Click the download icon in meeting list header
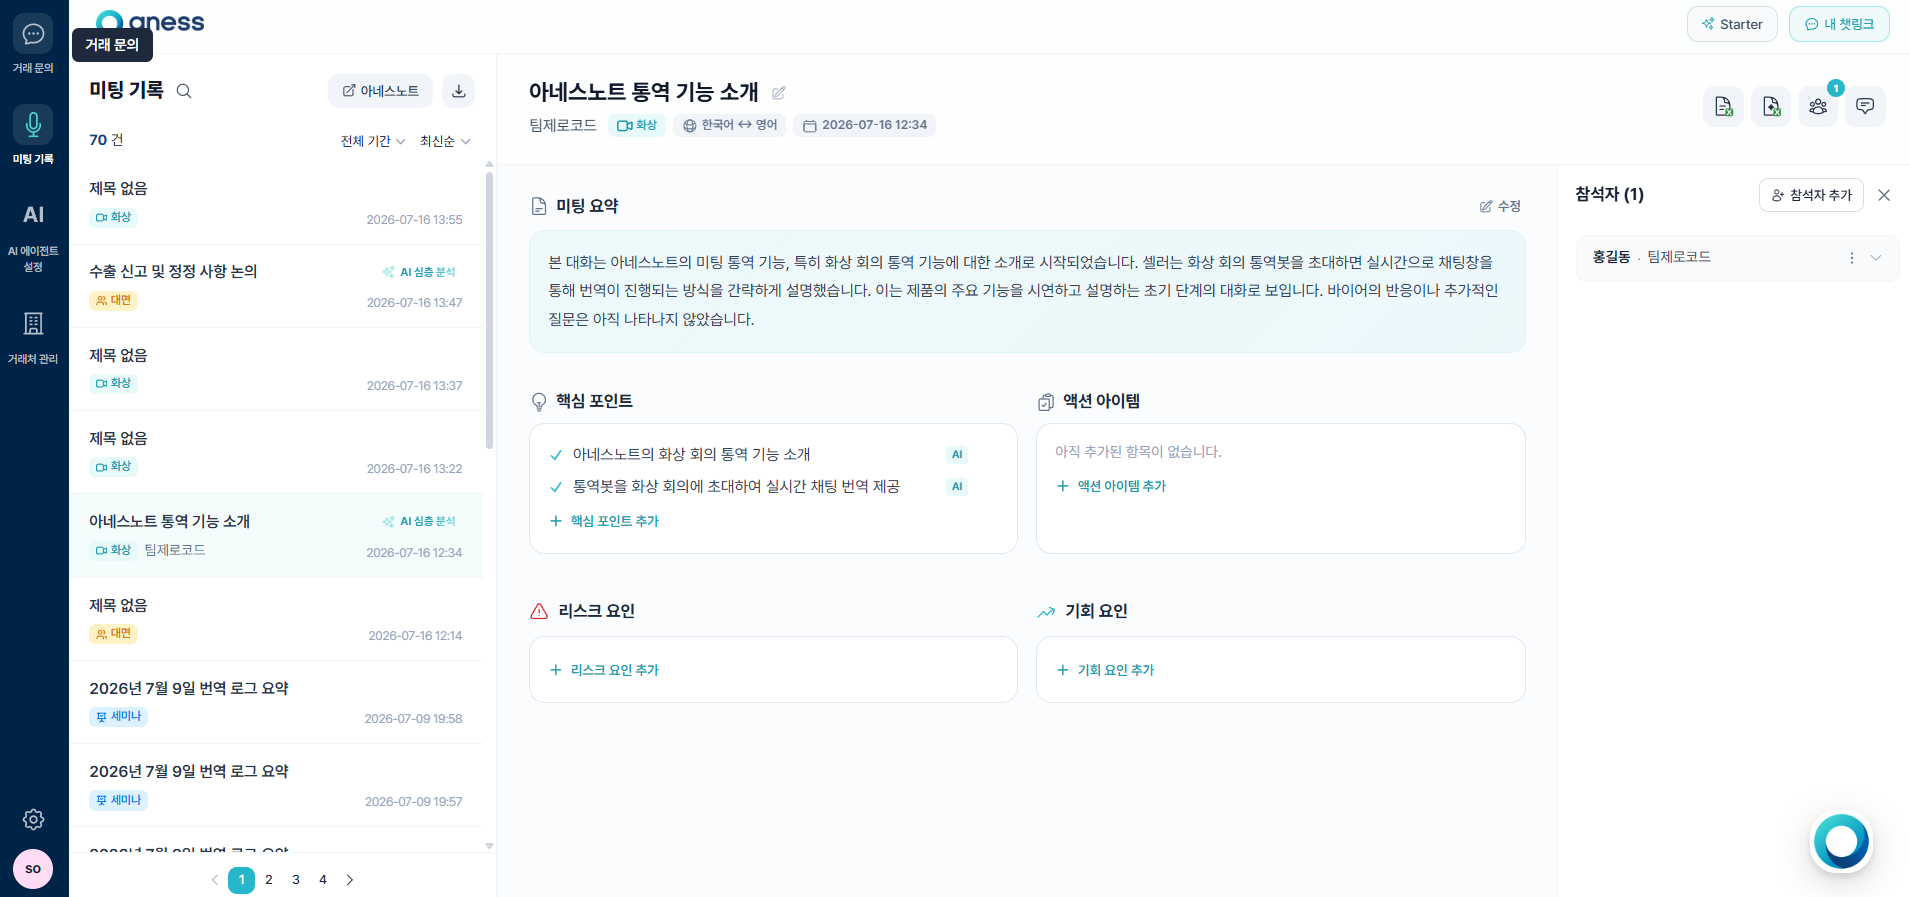The image size is (1910, 897). point(458,91)
